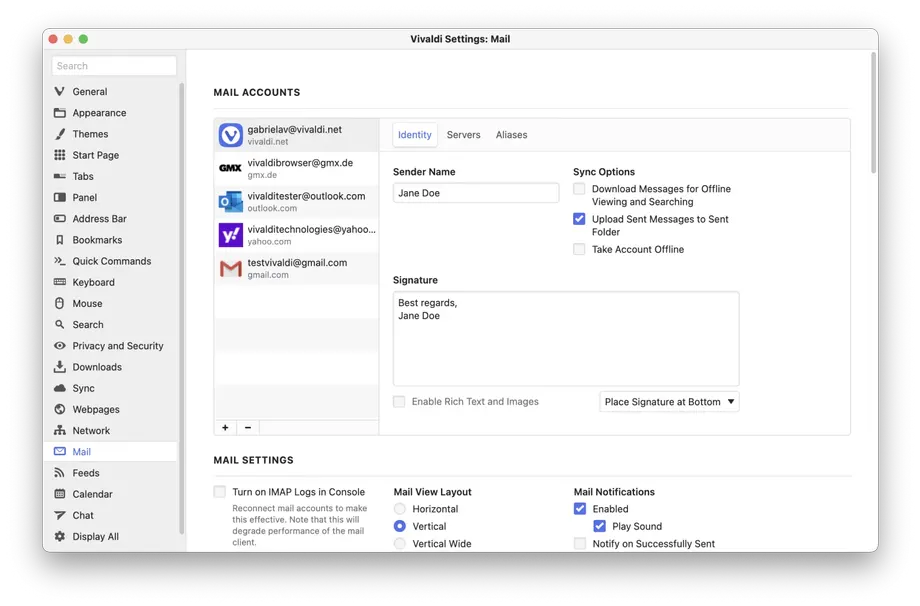Screen dimensions: 920x606
Task: Click the Webpages globe icon
Action: (x=59, y=409)
